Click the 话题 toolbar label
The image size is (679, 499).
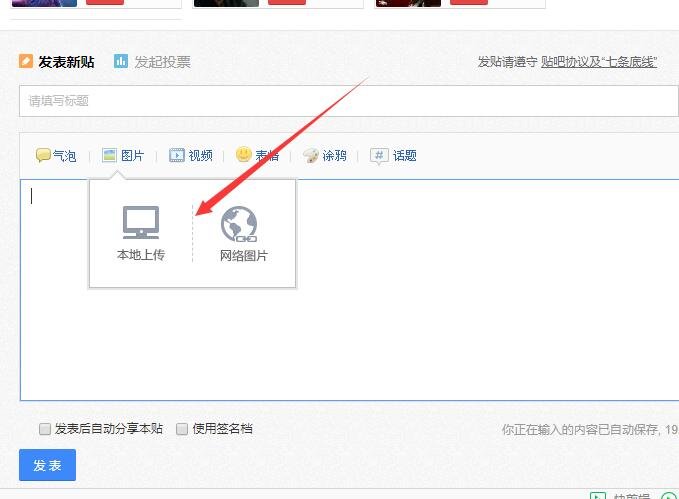[405, 155]
